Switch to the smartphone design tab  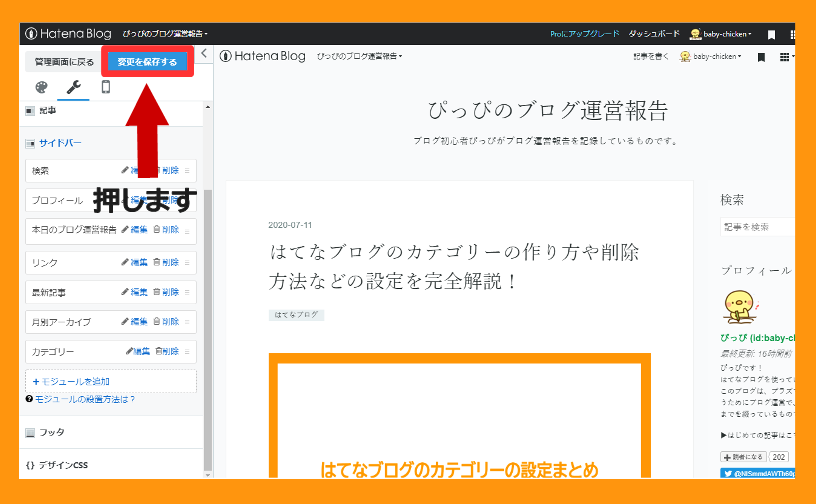click(106, 87)
